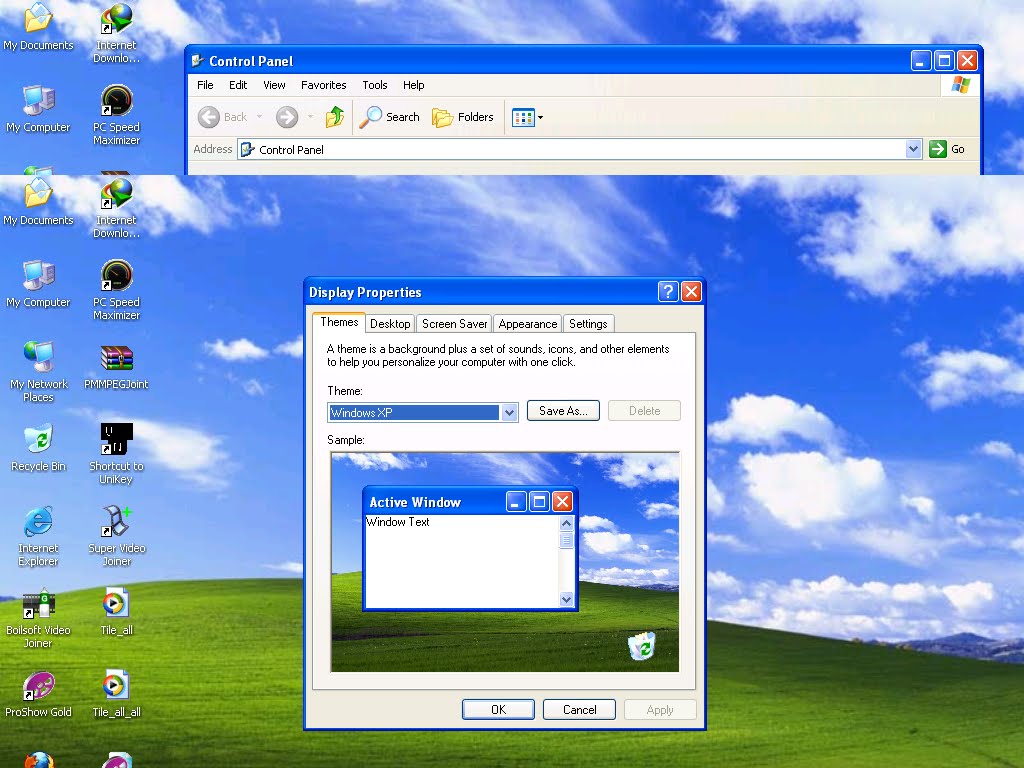Image resolution: width=1024 pixels, height=768 pixels.
Task: Close the Display Properties dialog
Action: pyautogui.click(x=691, y=291)
